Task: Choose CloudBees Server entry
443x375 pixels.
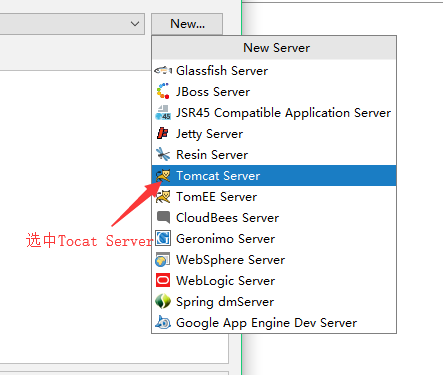Action: [274, 217]
